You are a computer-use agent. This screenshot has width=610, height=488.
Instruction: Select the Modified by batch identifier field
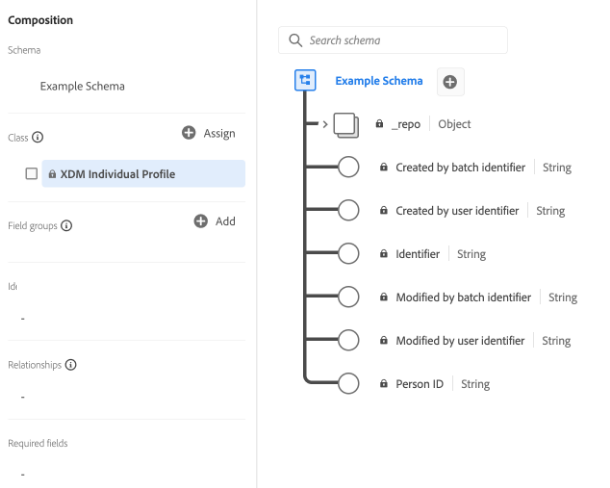coord(463,297)
